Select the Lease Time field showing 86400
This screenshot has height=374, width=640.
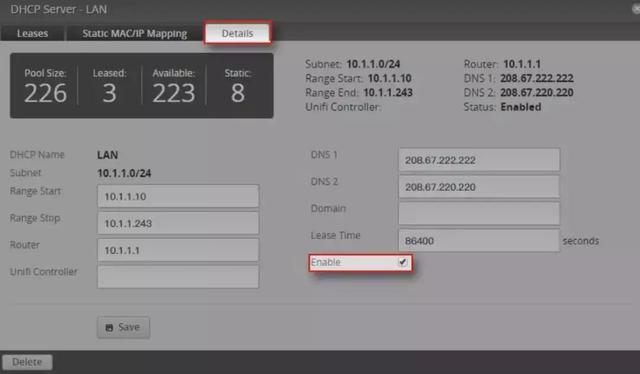coord(479,240)
